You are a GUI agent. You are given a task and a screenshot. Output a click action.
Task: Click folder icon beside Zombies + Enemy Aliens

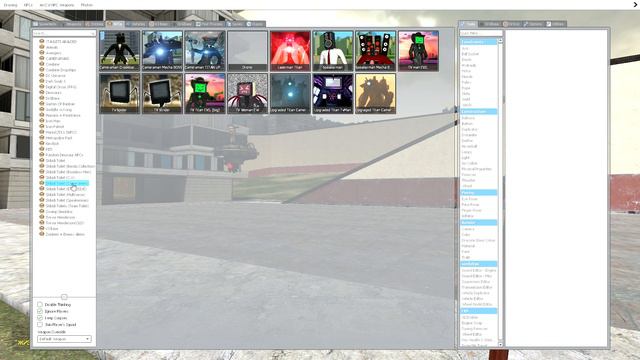tap(42, 234)
